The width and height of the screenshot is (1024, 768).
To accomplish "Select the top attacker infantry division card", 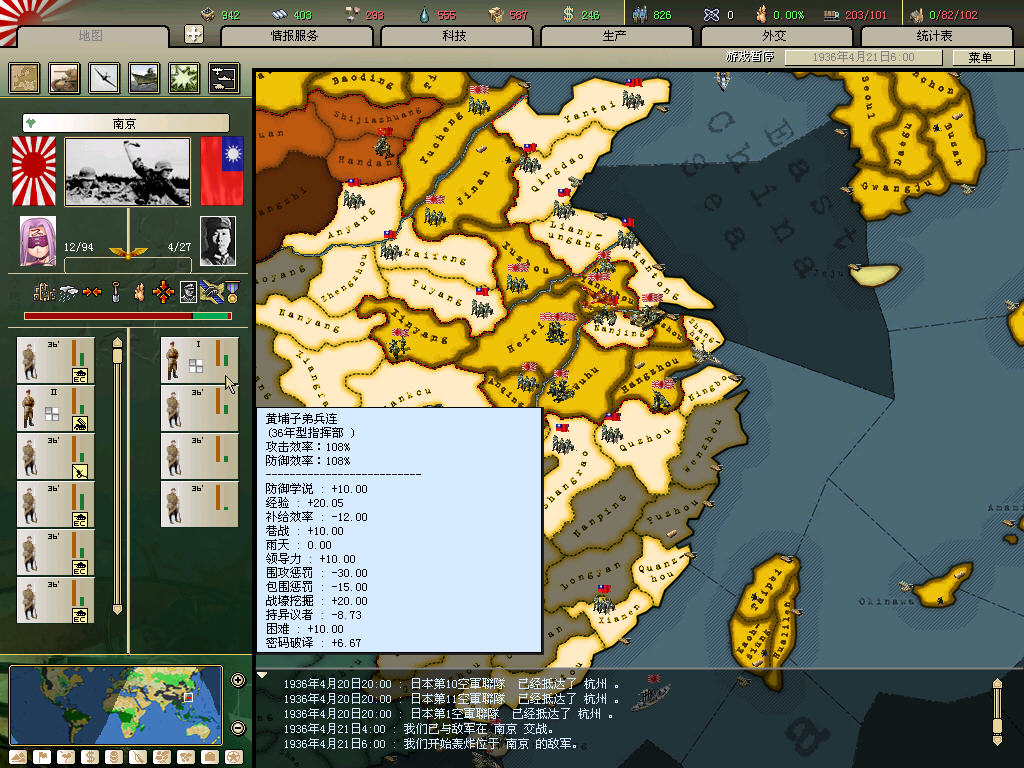I will (x=56, y=360).
